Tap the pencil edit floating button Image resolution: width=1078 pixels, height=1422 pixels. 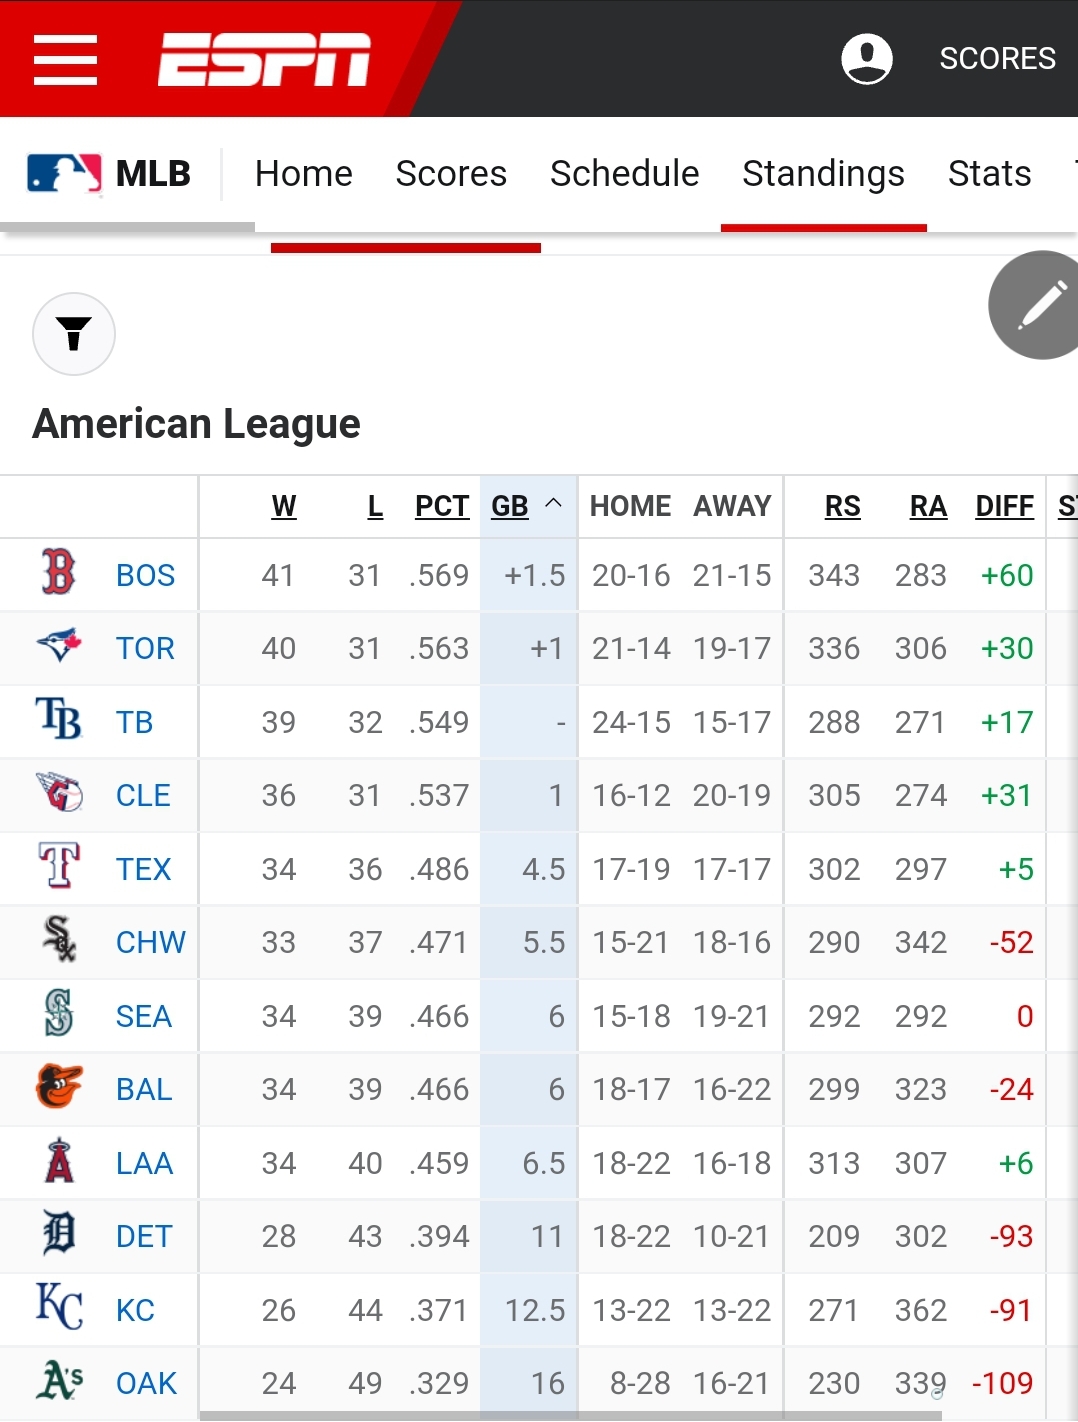pos(1040,305)
